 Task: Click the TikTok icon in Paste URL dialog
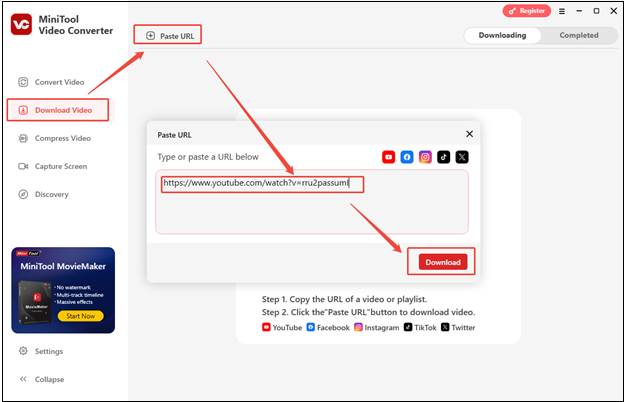coord(443,157)
